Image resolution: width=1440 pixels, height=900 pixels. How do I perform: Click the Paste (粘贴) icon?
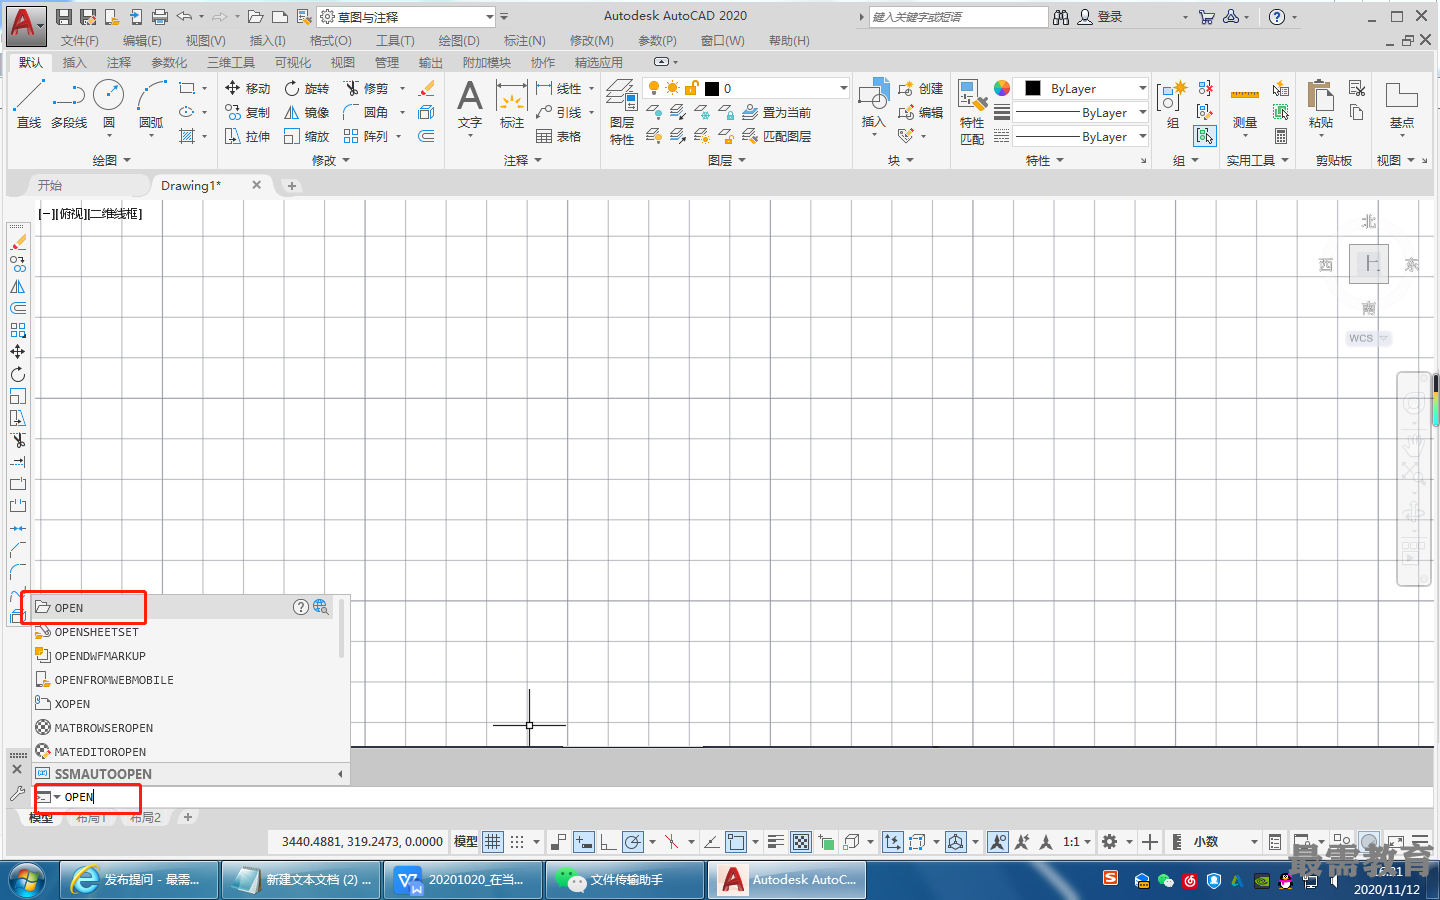coord(1321,105)
